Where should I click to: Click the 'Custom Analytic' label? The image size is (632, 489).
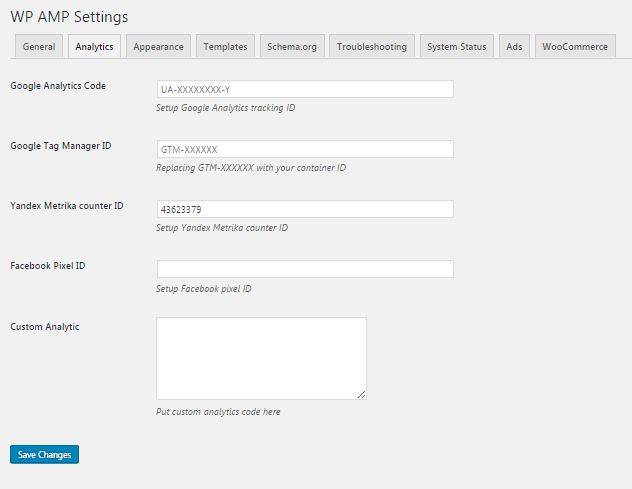click(x=45, y=327)
